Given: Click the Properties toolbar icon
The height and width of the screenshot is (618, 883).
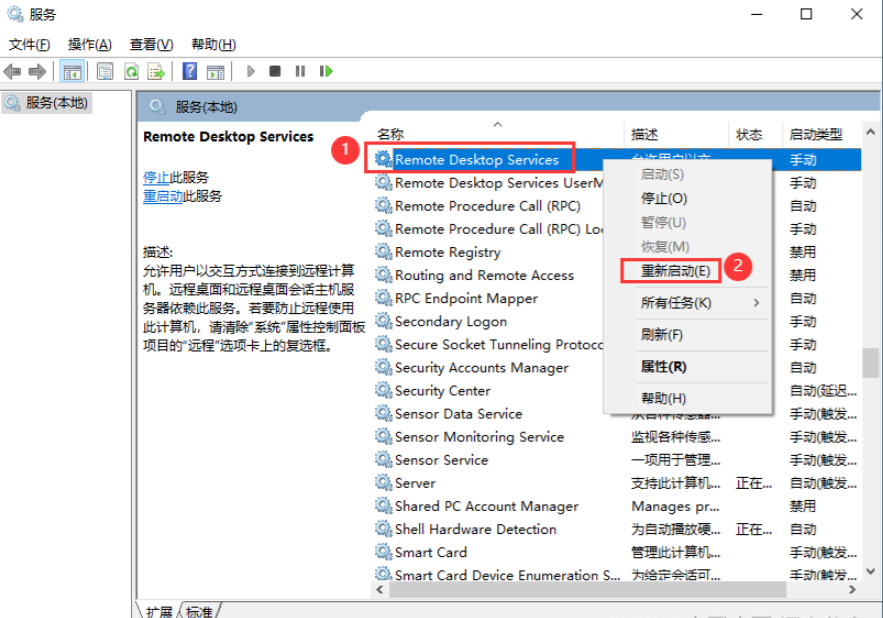Looking at the screenshot, I should tap(105, 72).
